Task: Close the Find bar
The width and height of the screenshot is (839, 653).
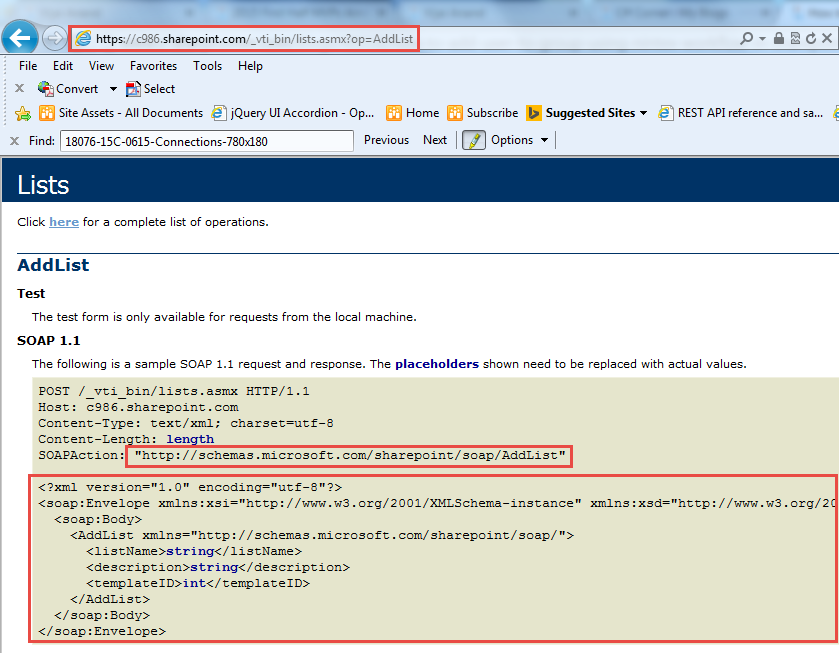Action: pos(14,141)
